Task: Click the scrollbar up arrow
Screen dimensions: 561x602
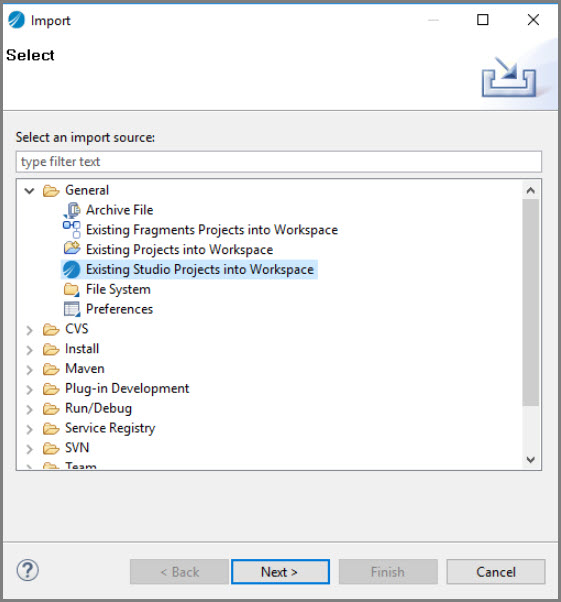Action: click(x=531, y=190)
